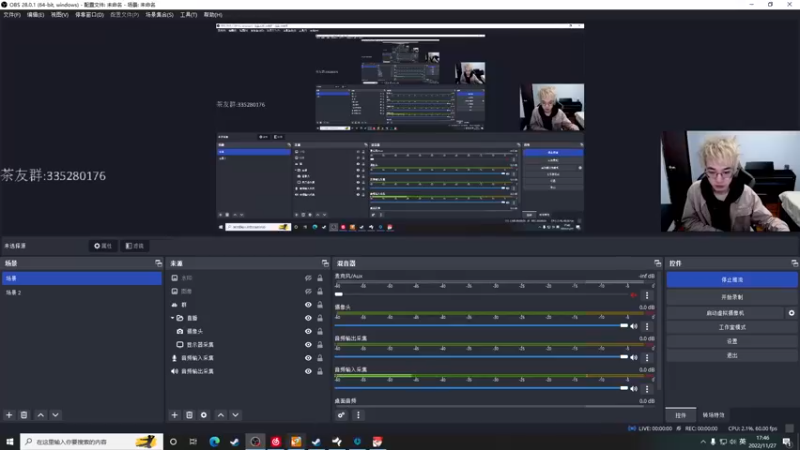Open source properties gear in Sources toolbar
Screen dimensions: 800x450
tap(204, 415)
